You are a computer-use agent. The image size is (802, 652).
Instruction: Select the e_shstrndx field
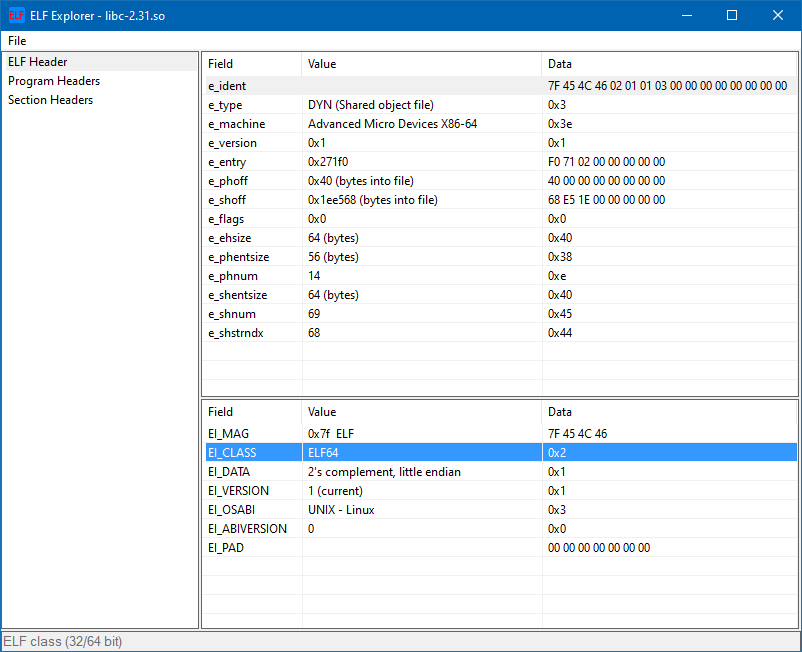tap(235, 333)
